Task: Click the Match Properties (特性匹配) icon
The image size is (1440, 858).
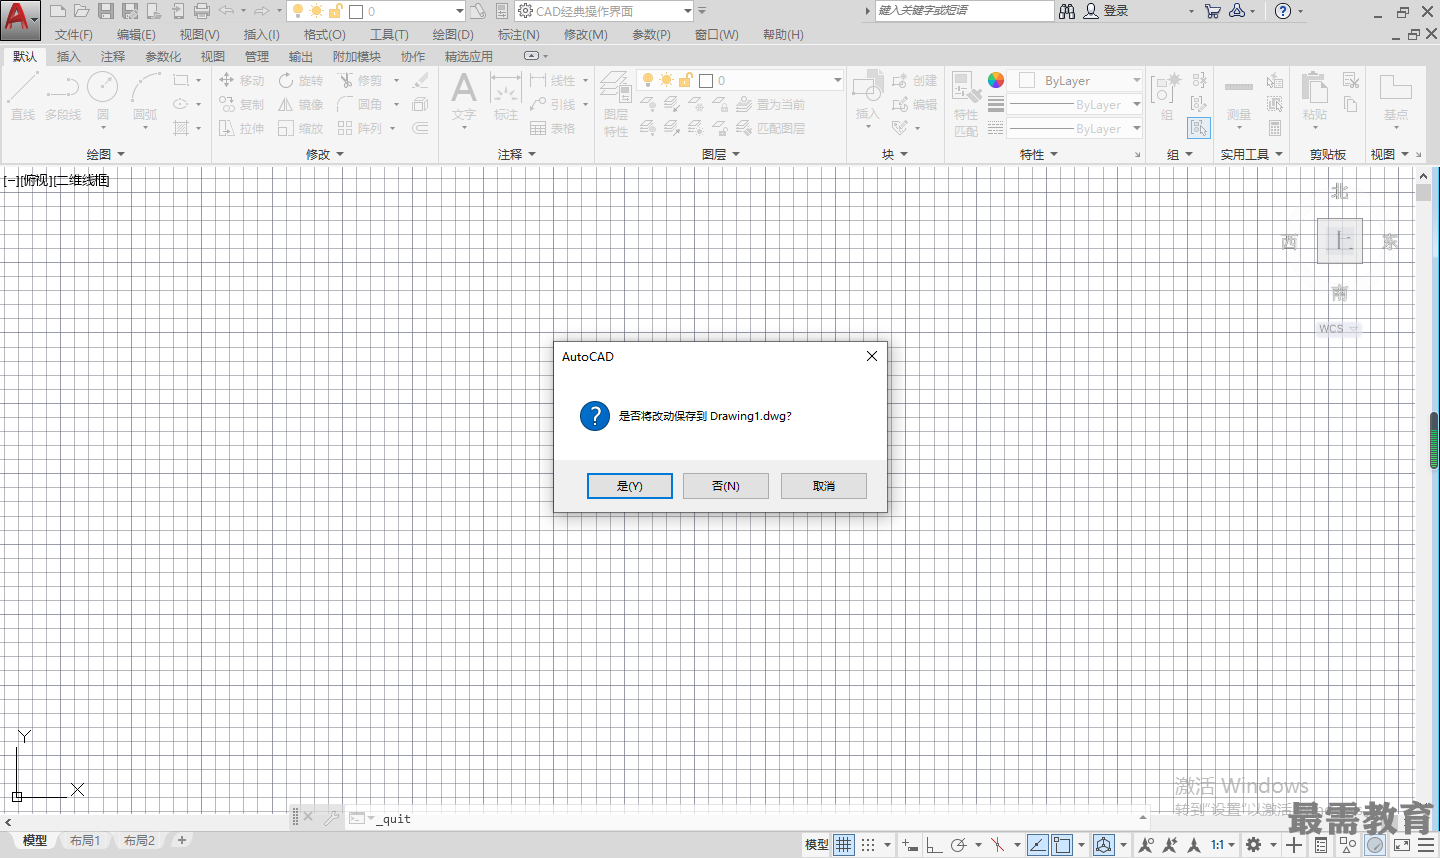Action: coord(966,104)
